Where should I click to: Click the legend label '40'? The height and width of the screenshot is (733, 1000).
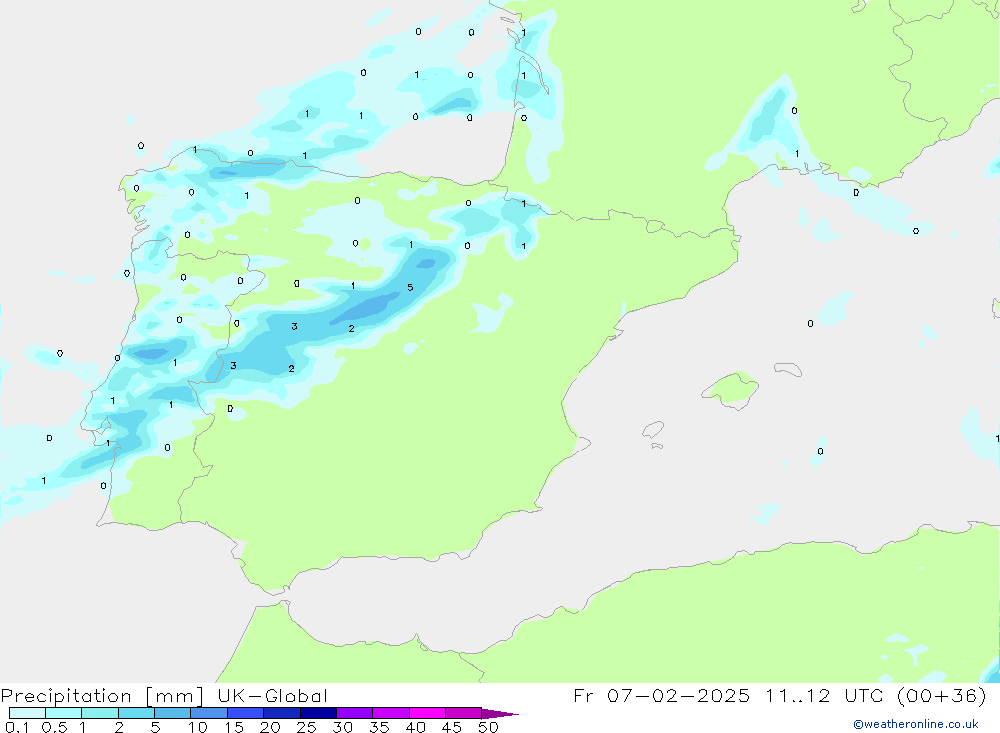coord(416,727)
